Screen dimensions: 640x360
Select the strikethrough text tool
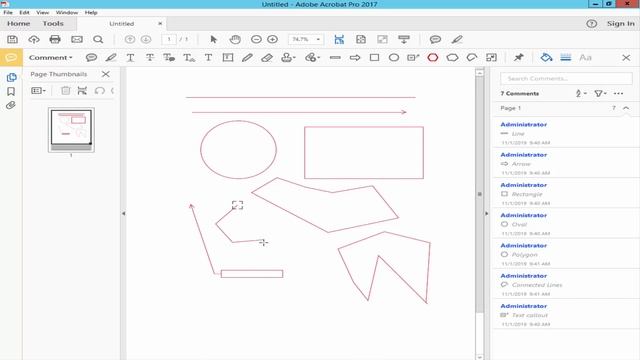[150, 58]
